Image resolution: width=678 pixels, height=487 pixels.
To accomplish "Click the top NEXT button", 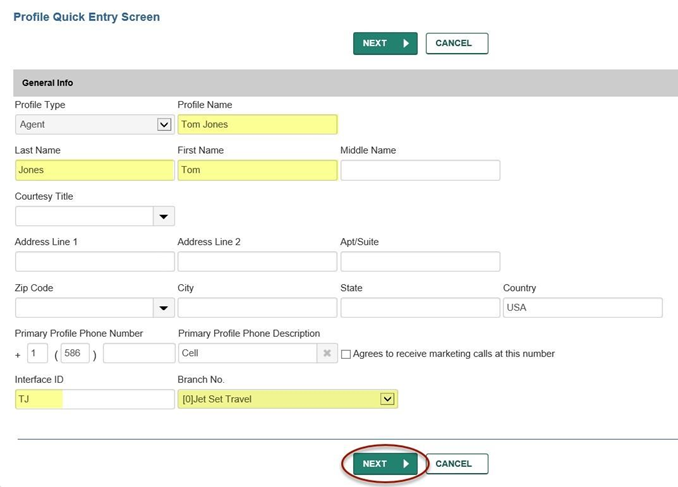I will (385, 43).
